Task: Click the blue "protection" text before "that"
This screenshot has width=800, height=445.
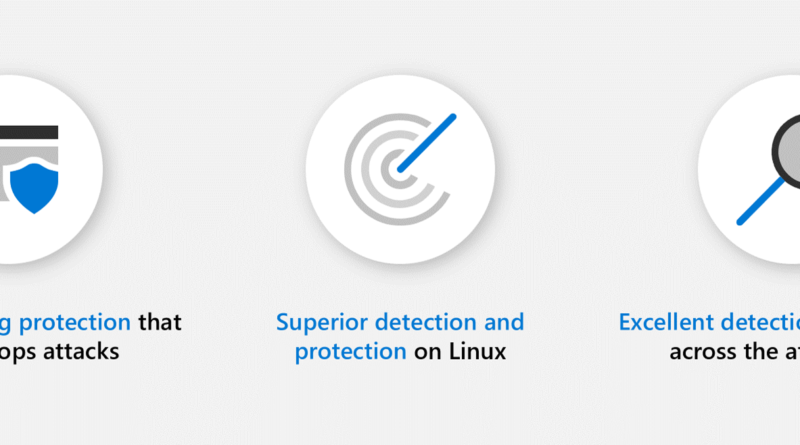Action: pyautogui.click(x=75, y=323)
